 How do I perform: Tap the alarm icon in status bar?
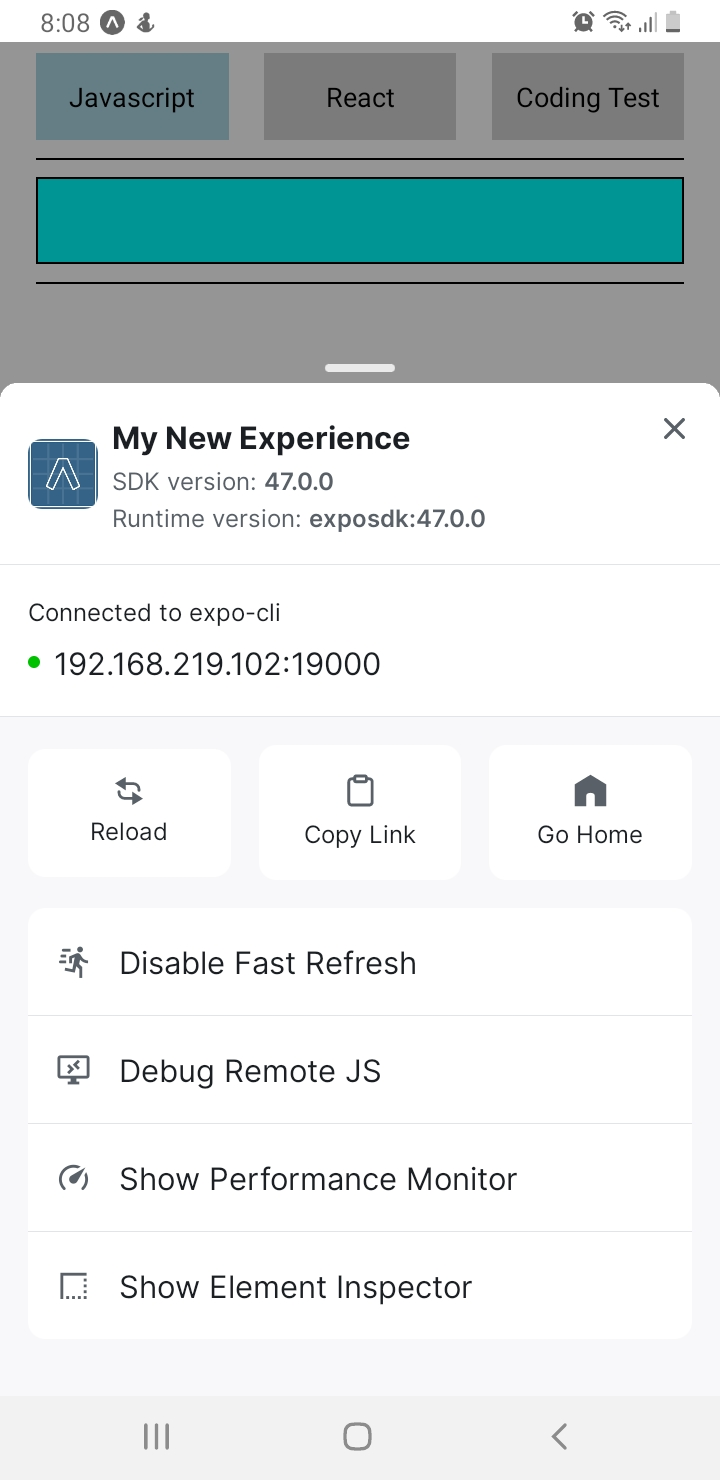point(583,22)
